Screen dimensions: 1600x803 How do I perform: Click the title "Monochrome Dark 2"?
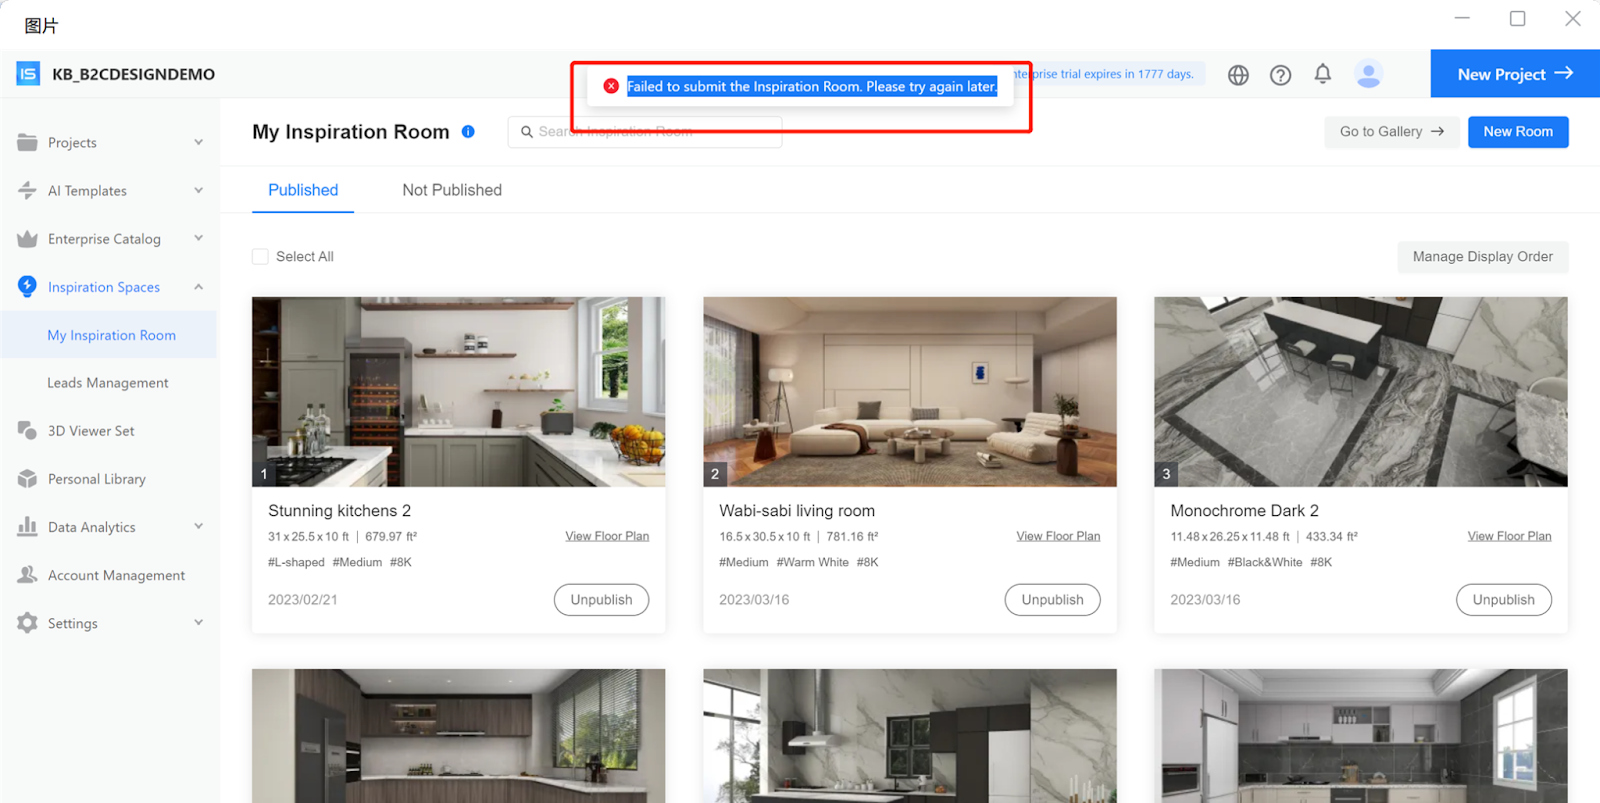pos(1245,511)
